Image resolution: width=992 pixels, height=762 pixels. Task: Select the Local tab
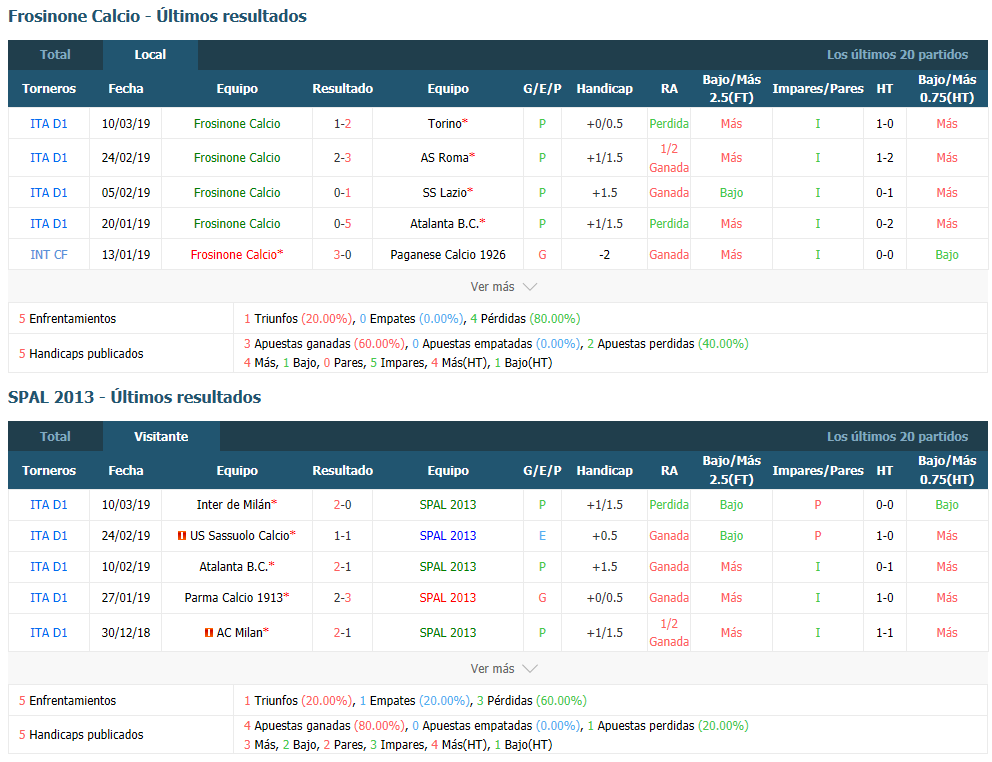(x=150, y=55)
